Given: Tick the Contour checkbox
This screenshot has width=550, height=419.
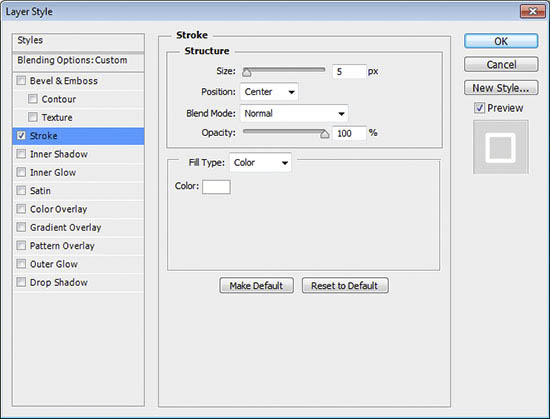Looking at the screenshot, I should [x=33, y=99].
